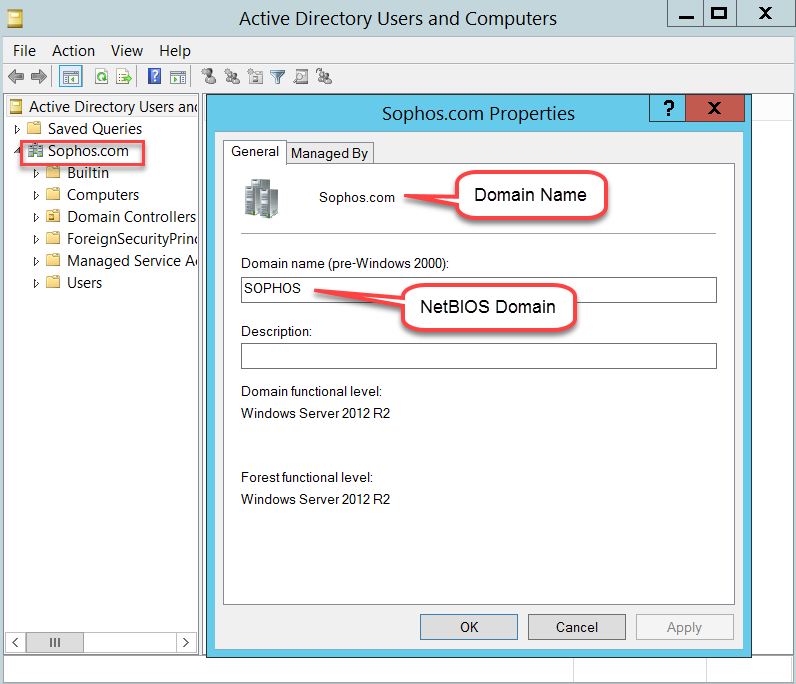Toggle the Show/Hide Action Pane icon
796x684 pixels.
[x=178, y=77]
